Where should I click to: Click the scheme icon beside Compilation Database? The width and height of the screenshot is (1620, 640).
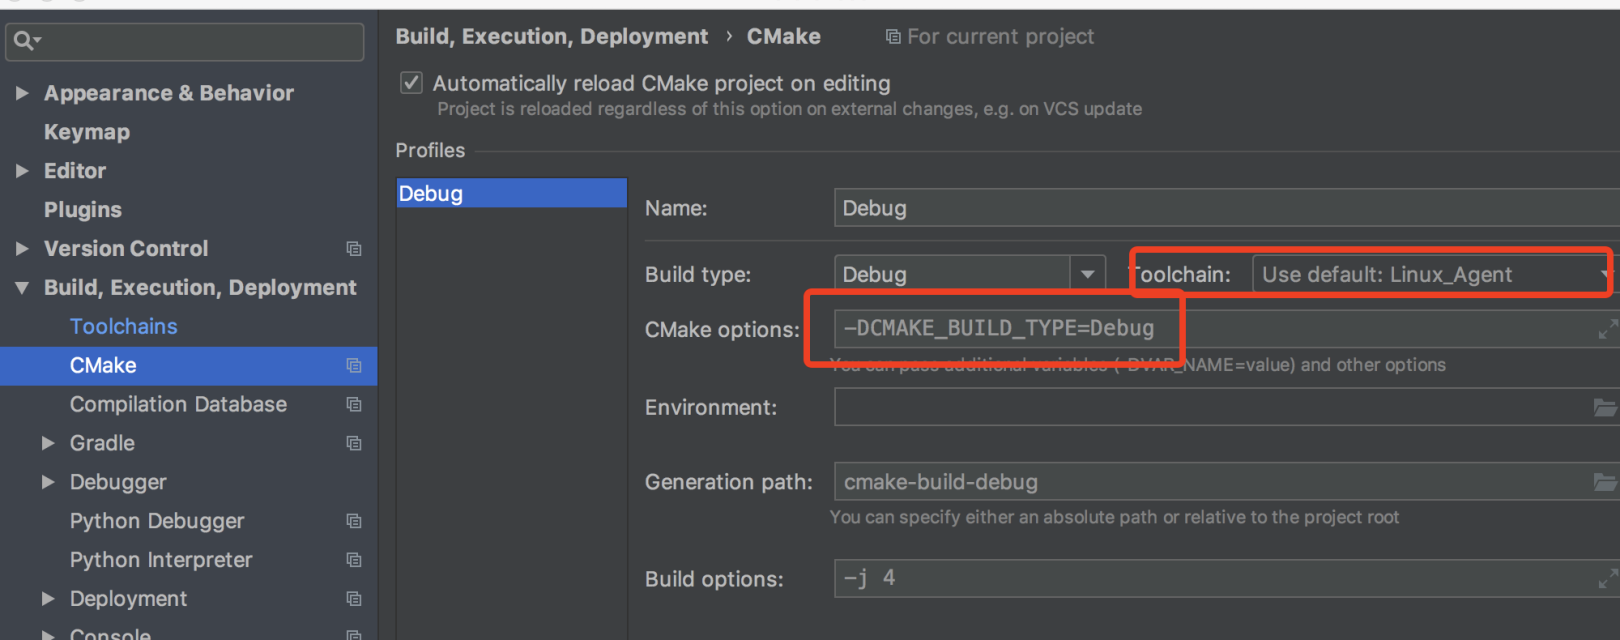[x=354, y=404]
